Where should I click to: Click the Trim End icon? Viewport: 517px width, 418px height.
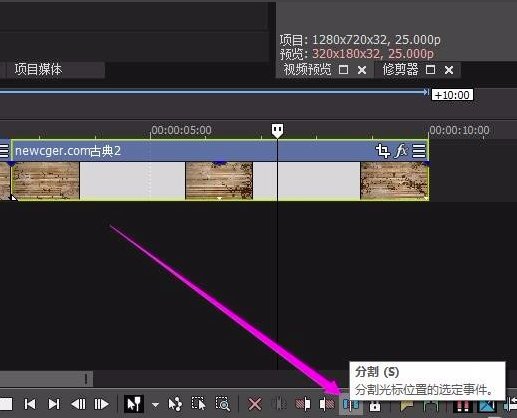point(327,404)
